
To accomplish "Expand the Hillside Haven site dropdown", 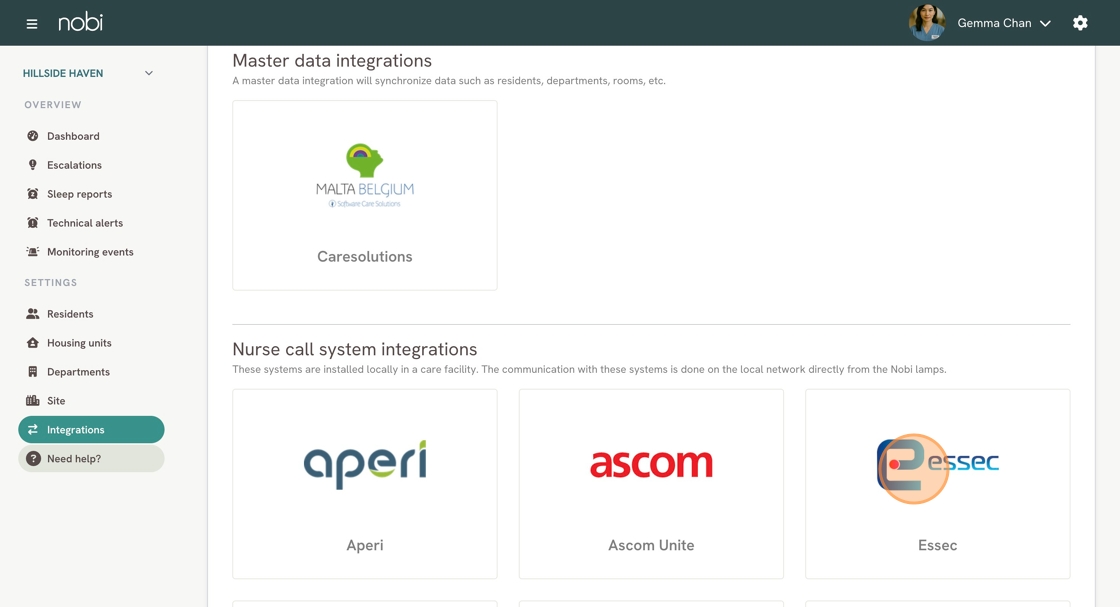I will [x=149, y=73].
